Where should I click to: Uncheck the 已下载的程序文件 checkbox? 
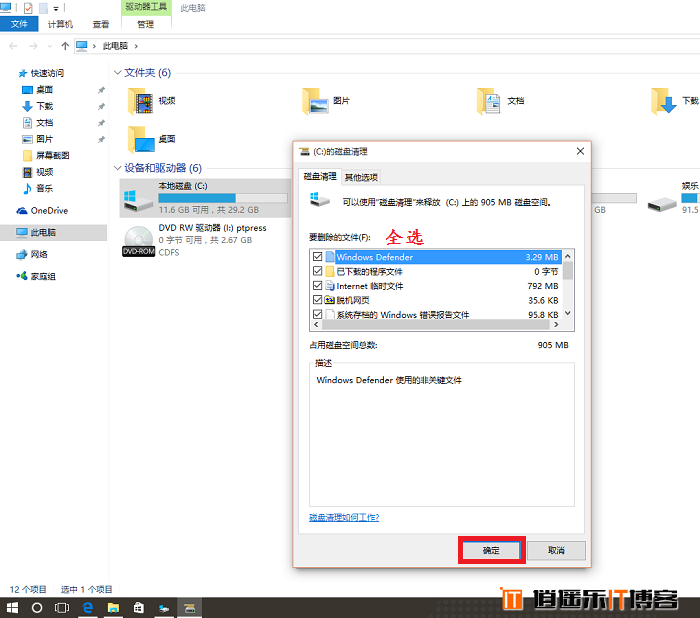tap(317, 271)
